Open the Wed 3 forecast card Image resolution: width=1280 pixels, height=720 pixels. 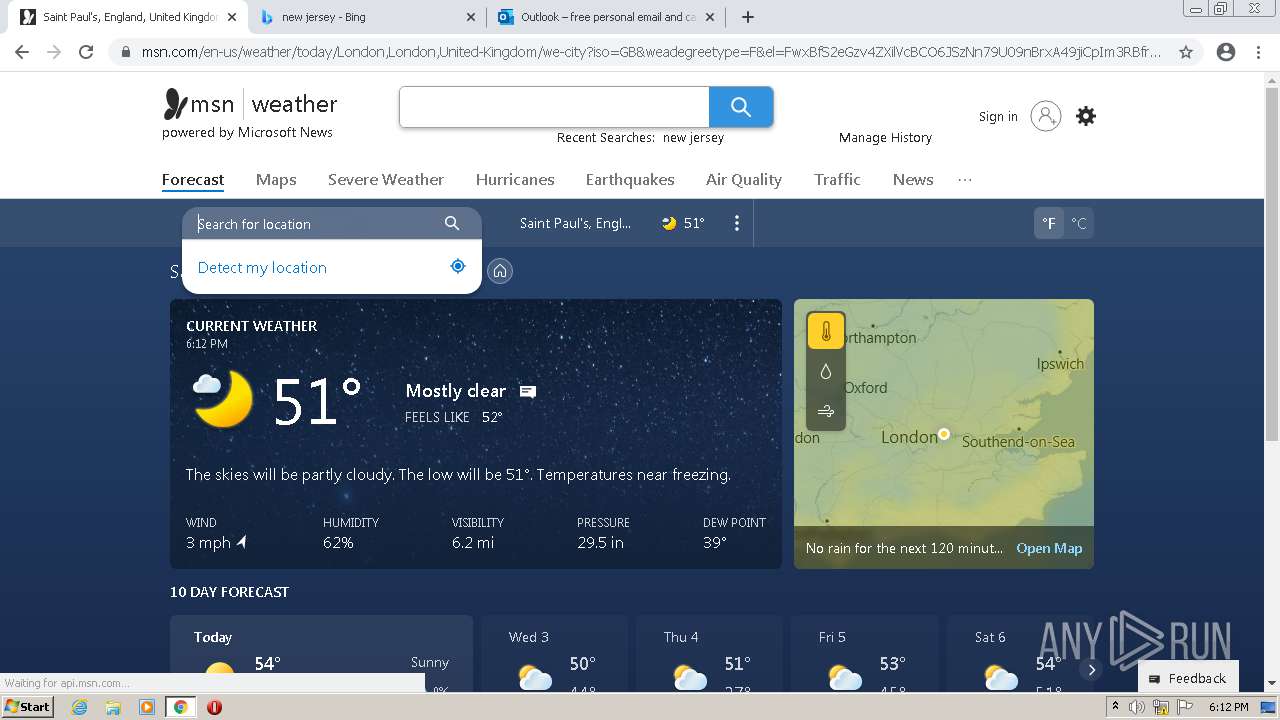click(x=555, y=655)
